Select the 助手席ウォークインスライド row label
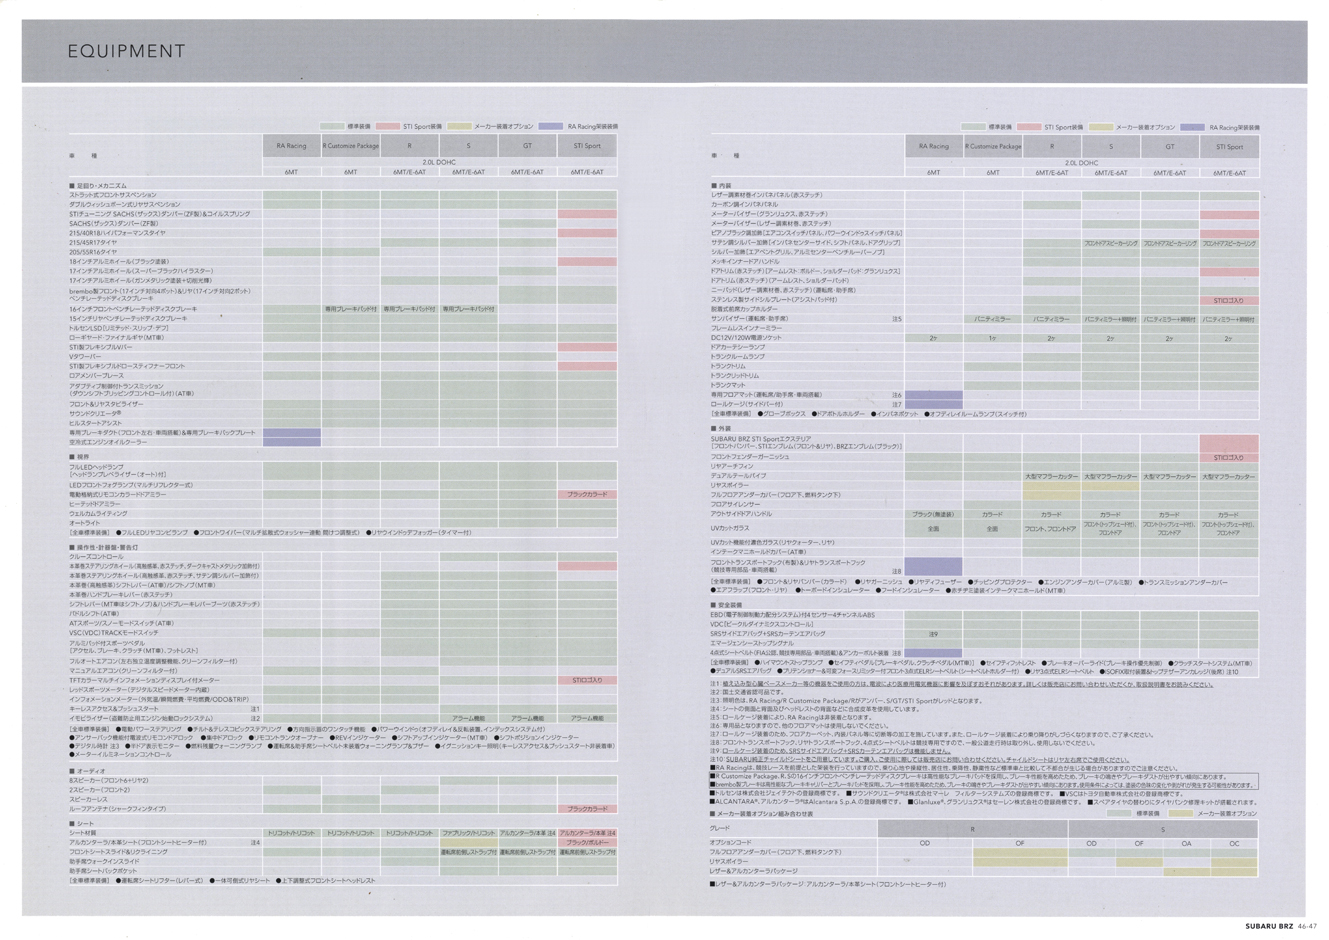 pyautogui.click(x=104, y=861)
